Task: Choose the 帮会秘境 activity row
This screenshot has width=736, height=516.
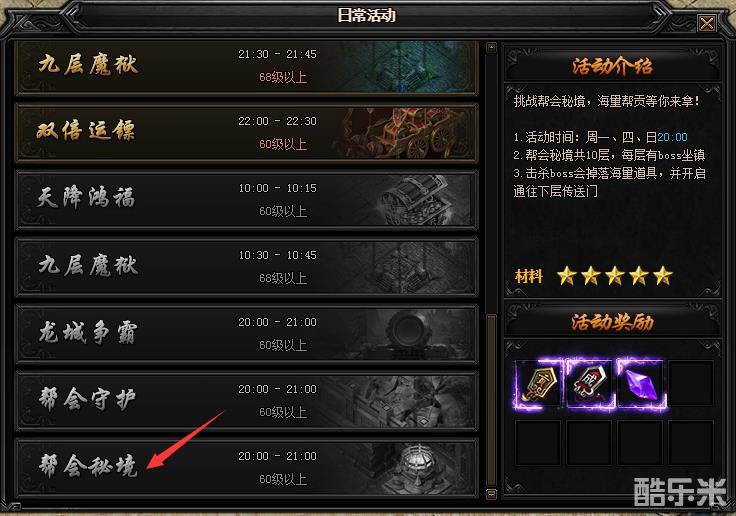Action: pyautogui.click(x=247, y=468)
